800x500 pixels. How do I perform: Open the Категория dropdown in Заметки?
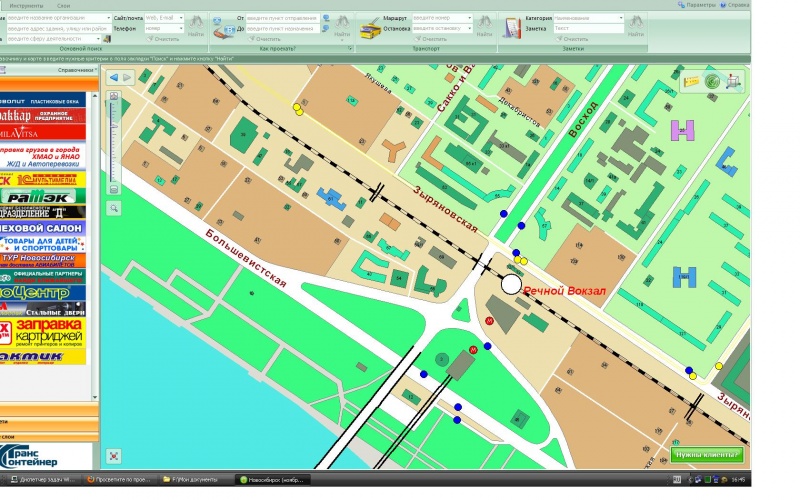click(621, 18)
